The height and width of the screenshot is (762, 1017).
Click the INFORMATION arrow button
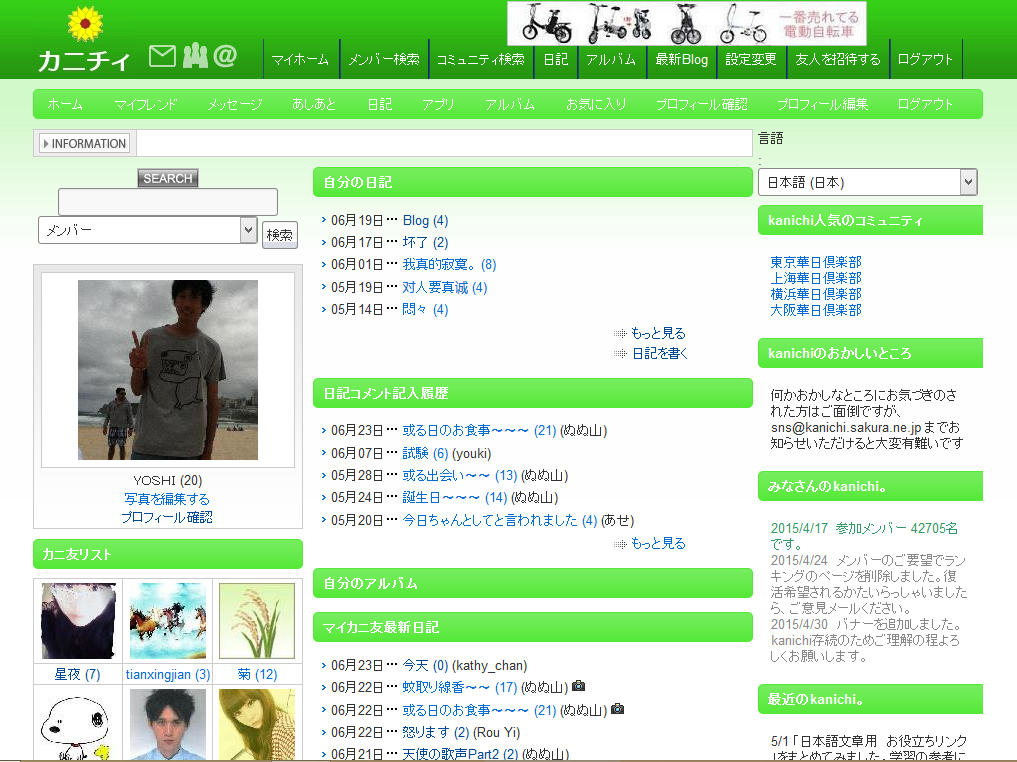click(x=85, y=143)
